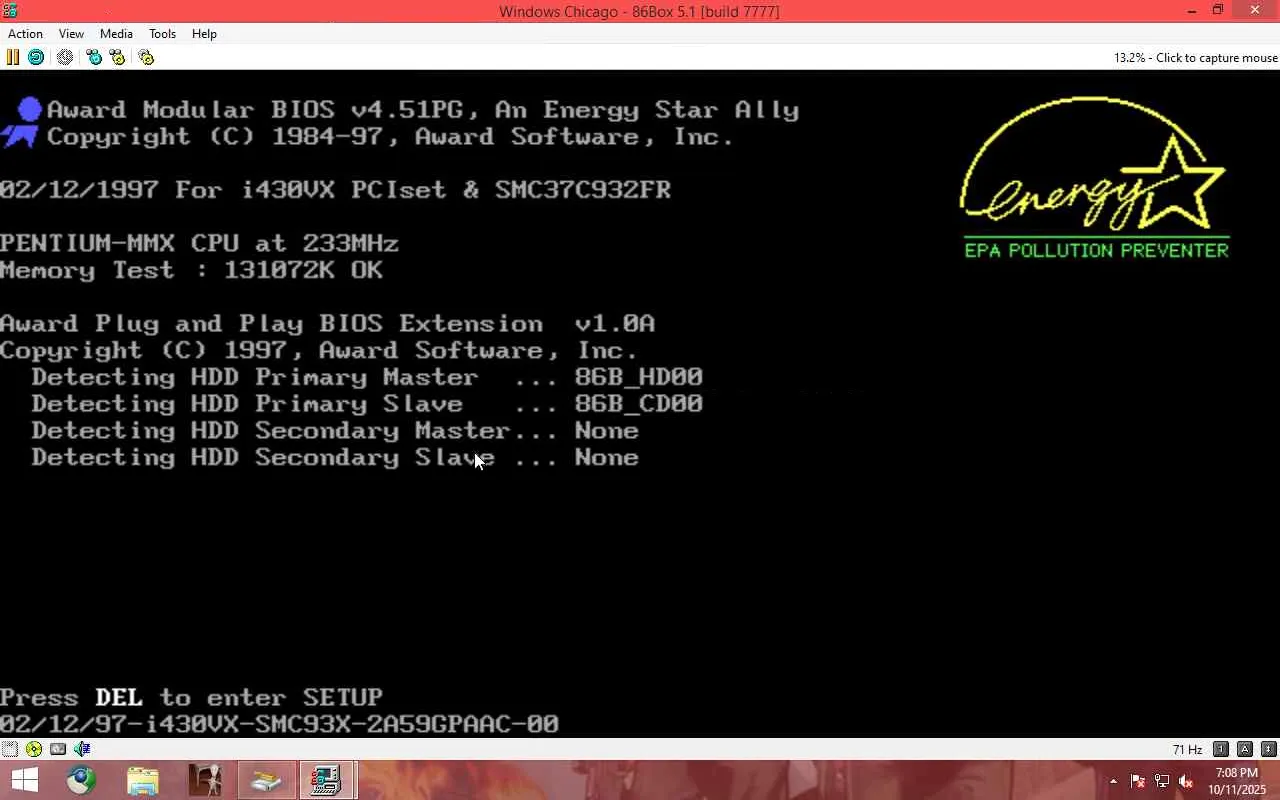The image size is (1280, 800).
Task: Pause the emulation with the toolbar pause icon
Action: tap(13, 57)
